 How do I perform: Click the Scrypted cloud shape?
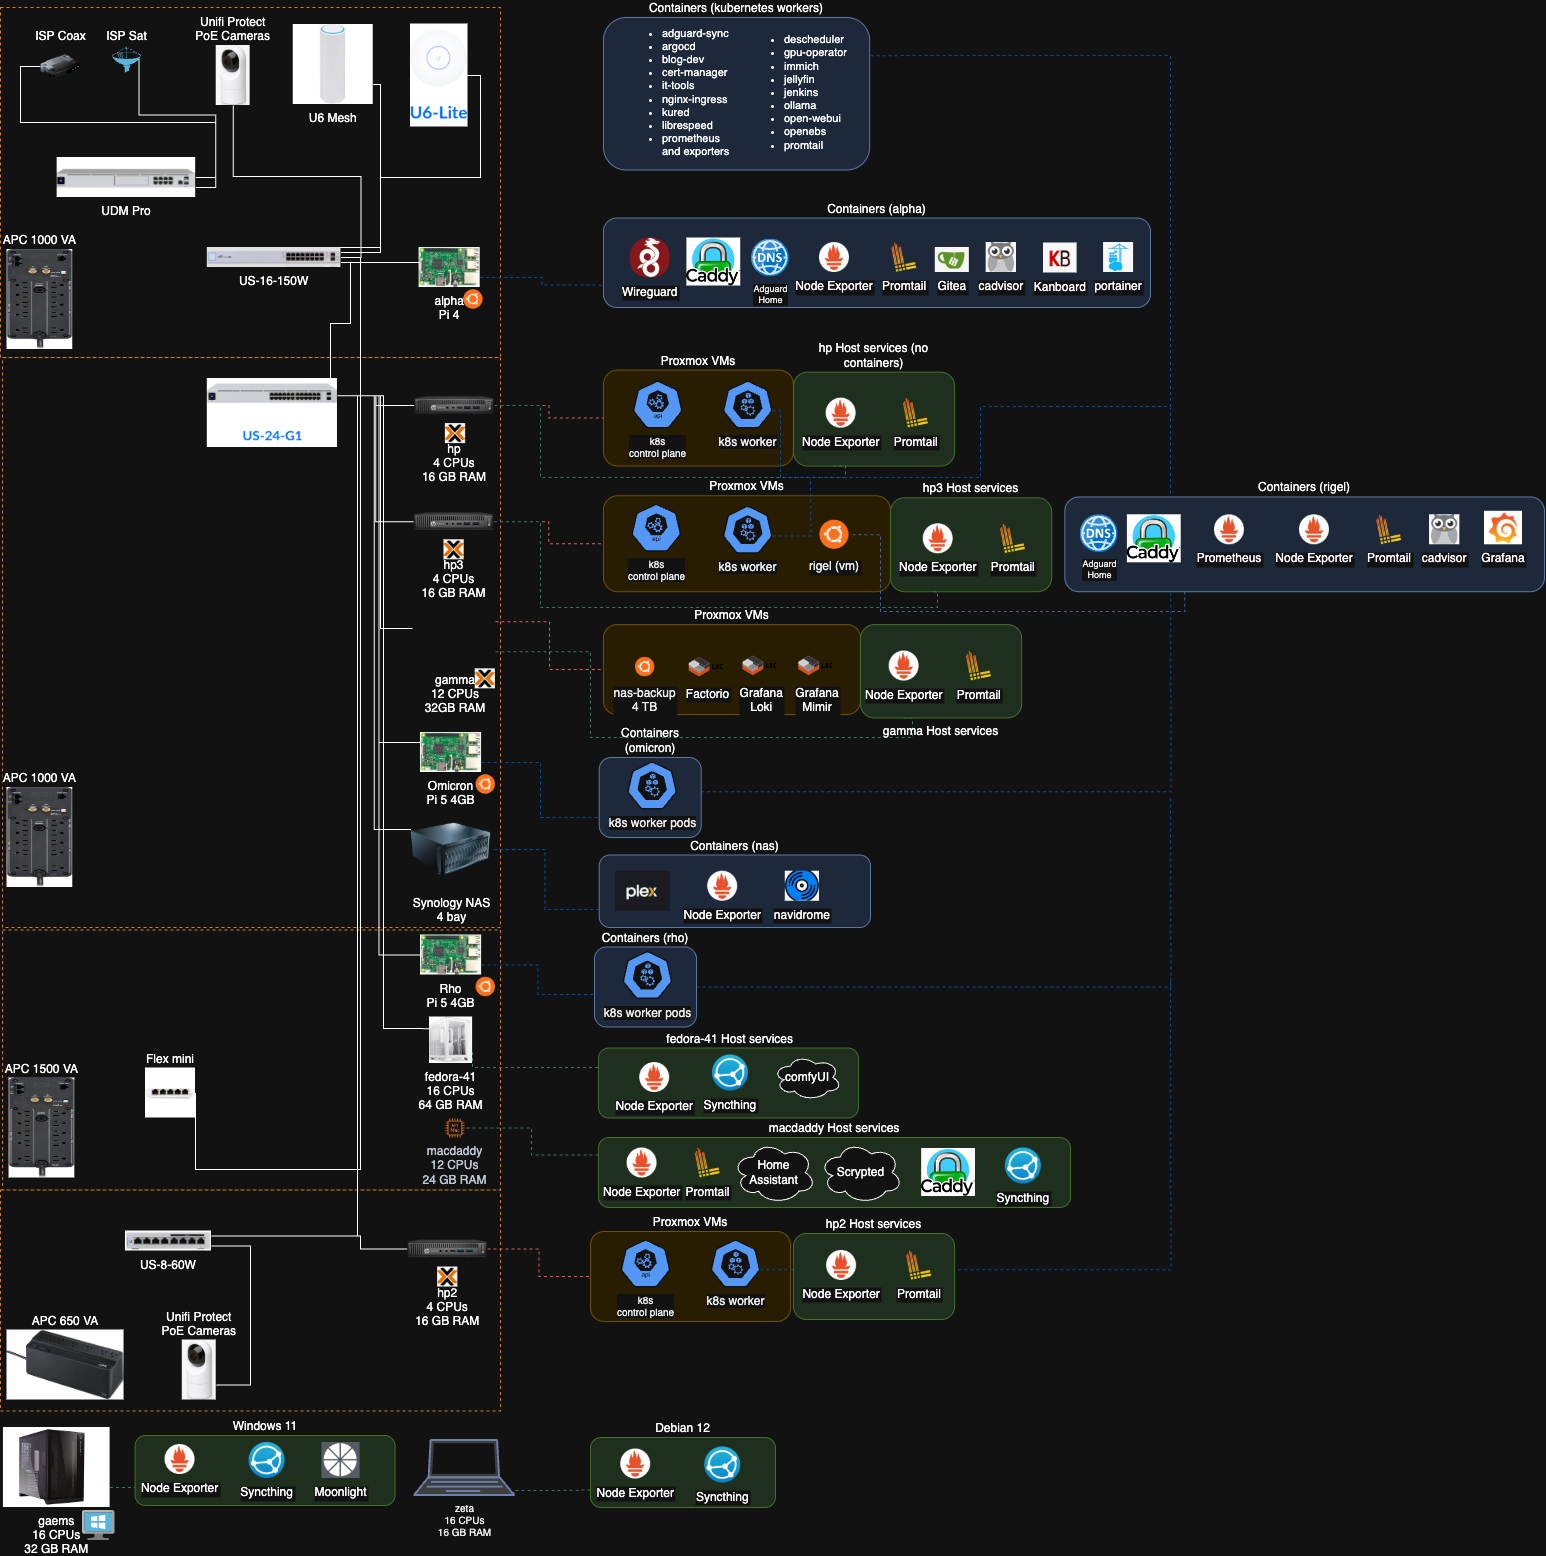click(x=860, y=1172)
